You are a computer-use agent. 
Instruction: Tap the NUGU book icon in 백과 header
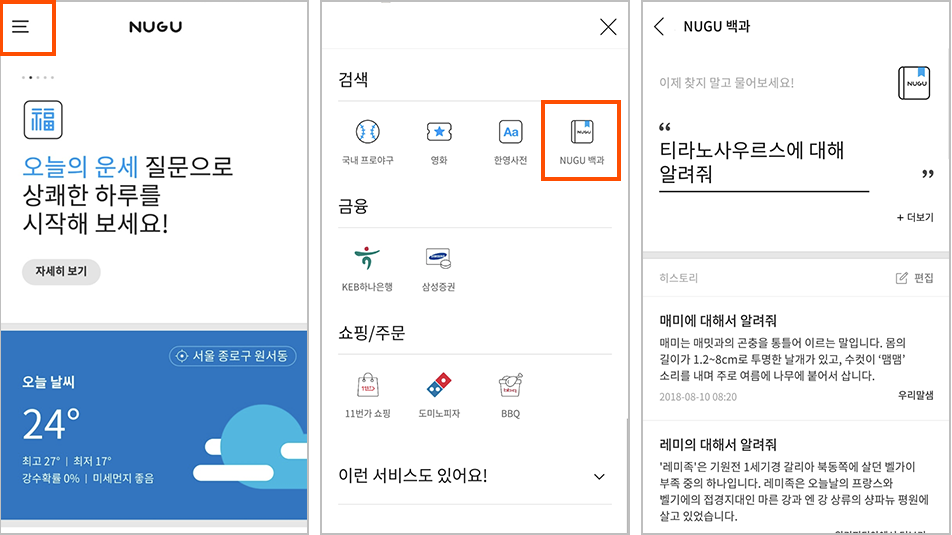click(914, 83)
